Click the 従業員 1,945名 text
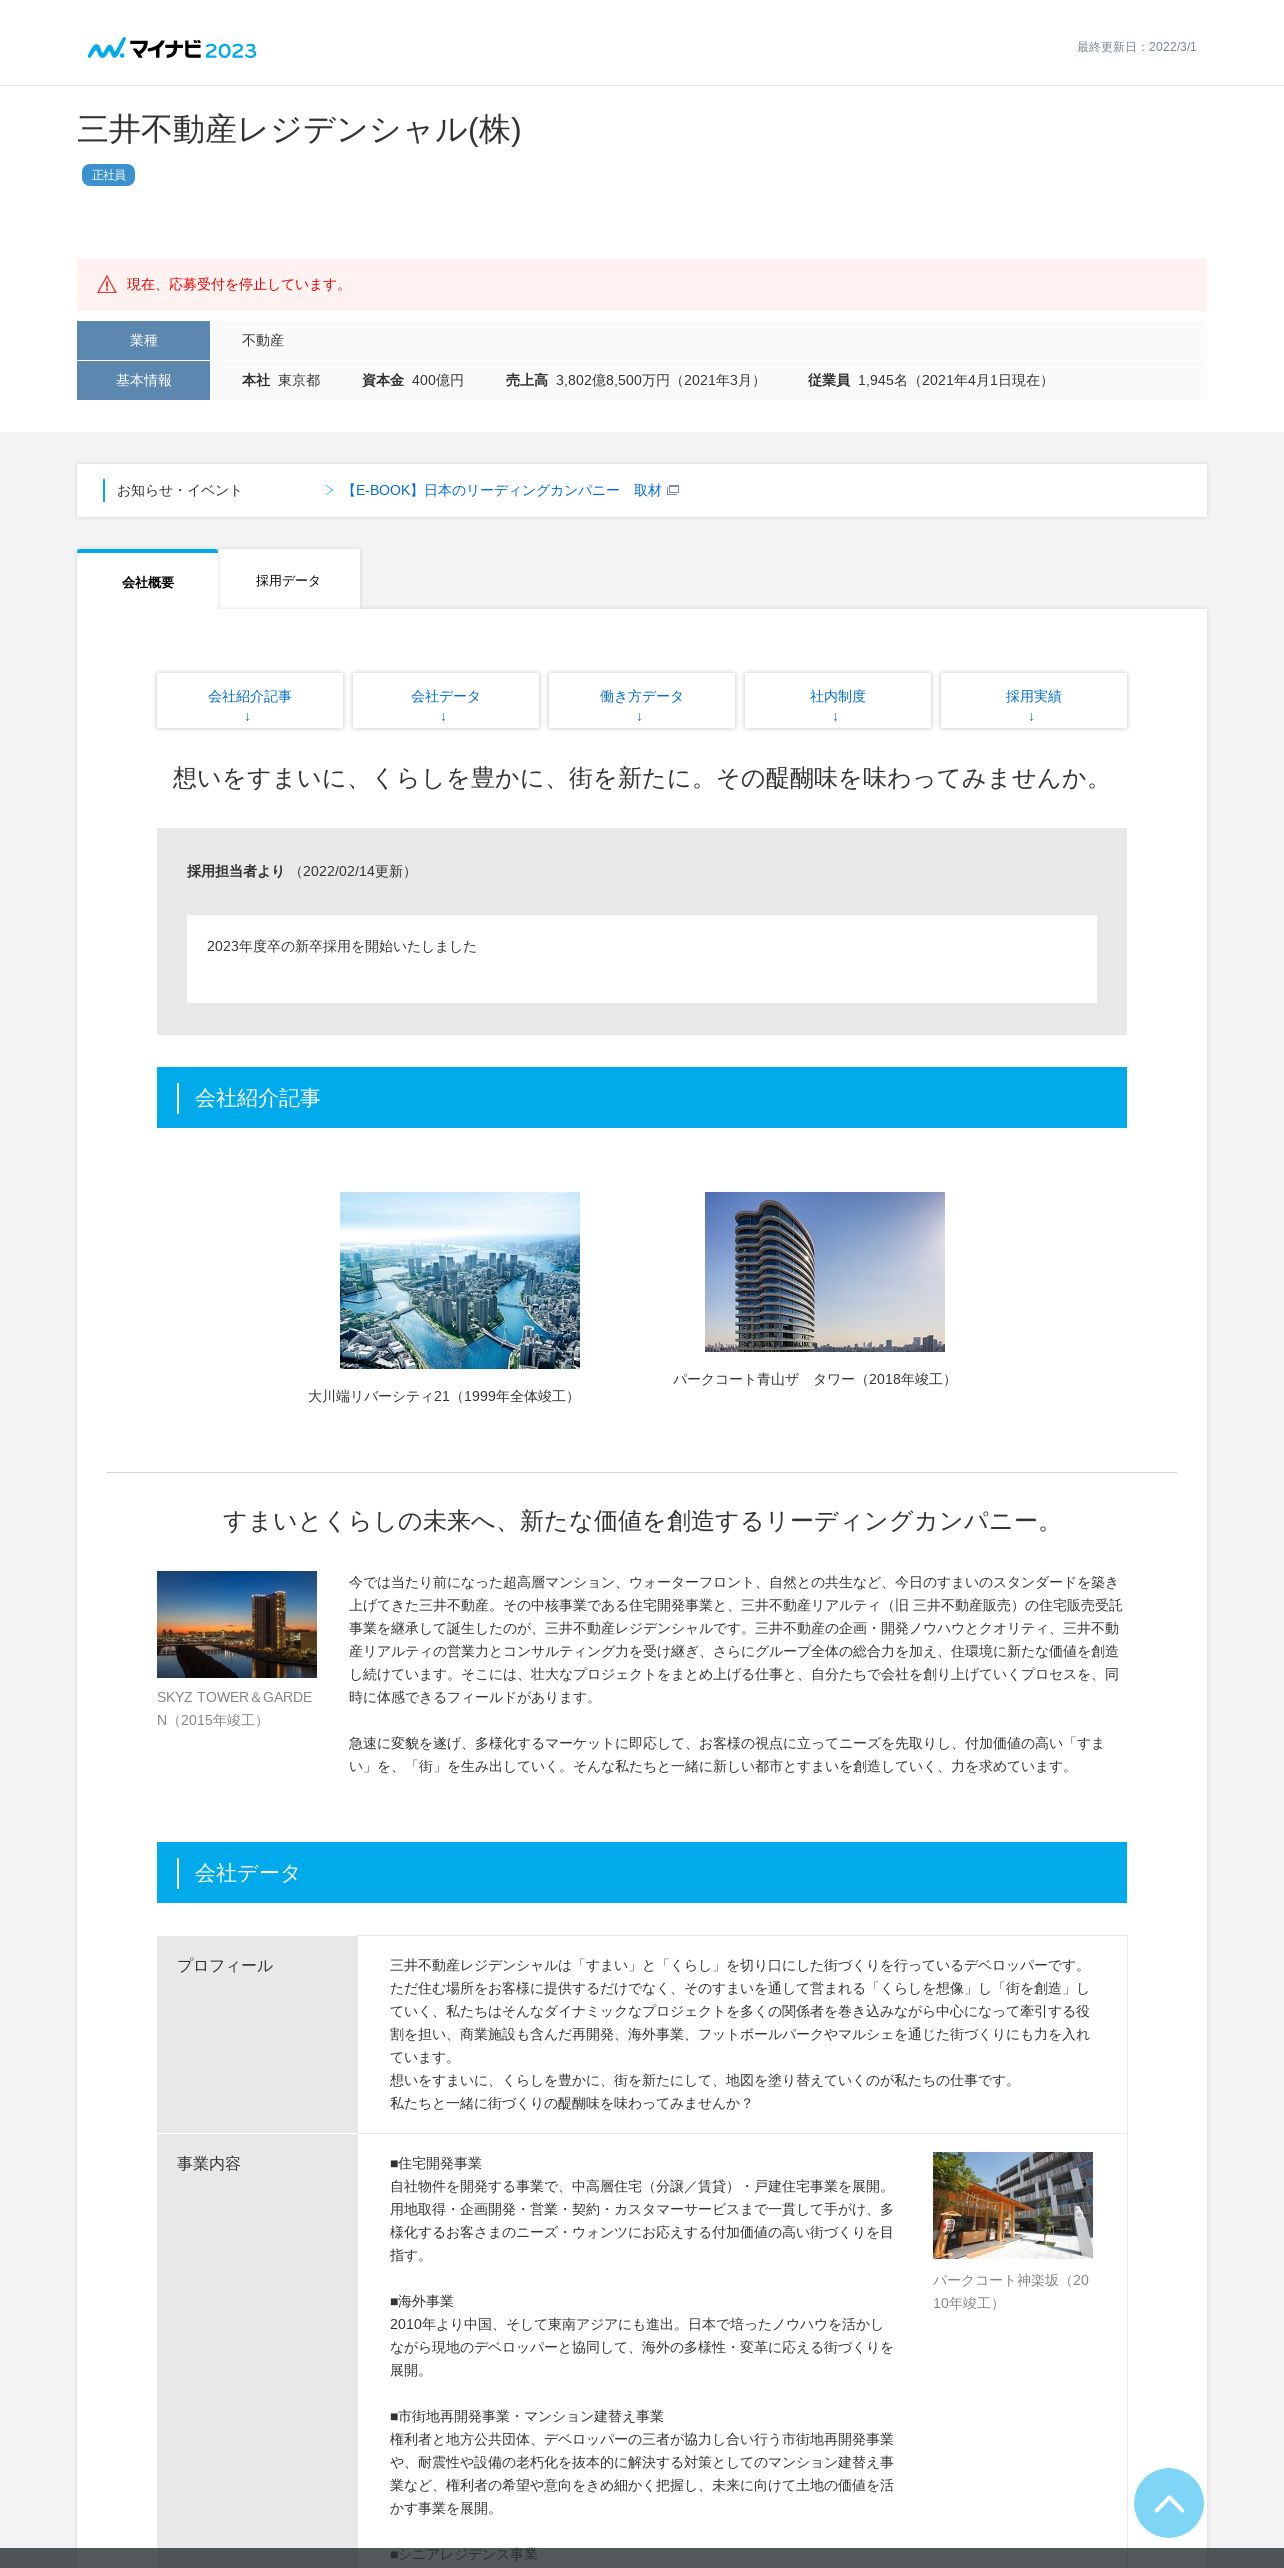 (930, 380)
